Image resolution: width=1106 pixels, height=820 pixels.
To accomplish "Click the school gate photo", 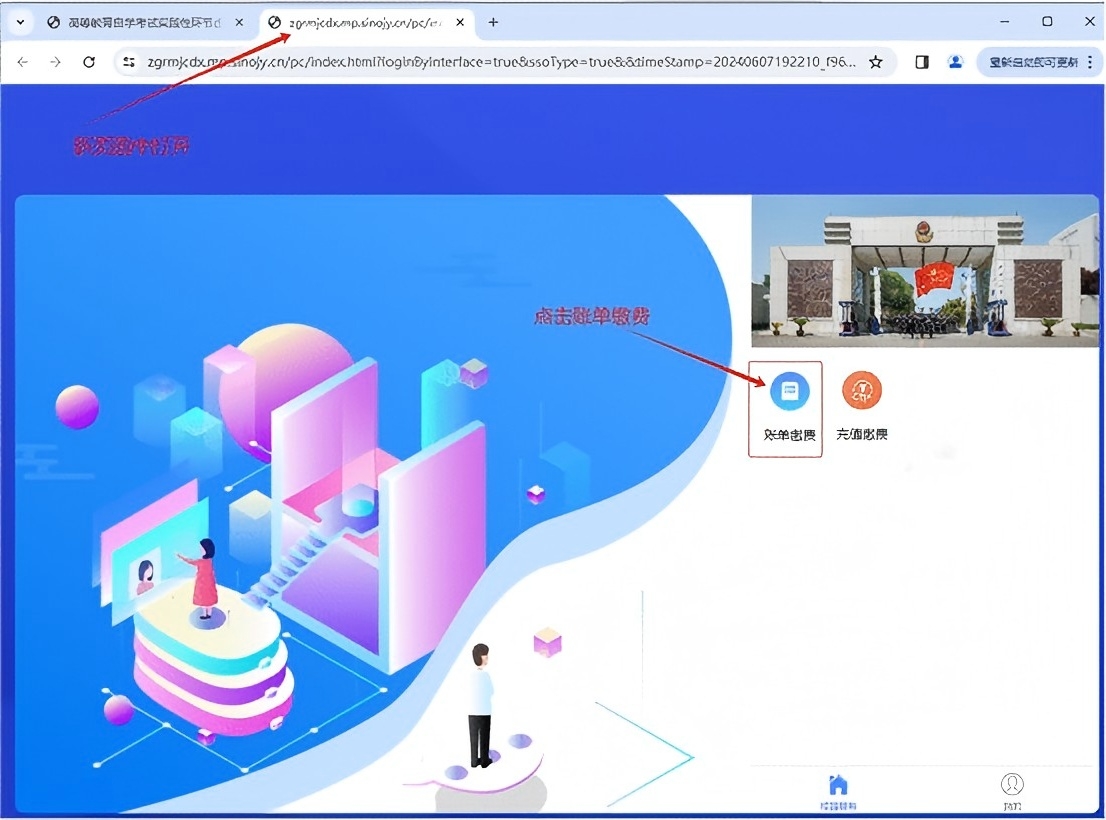I will click(924, 270).
